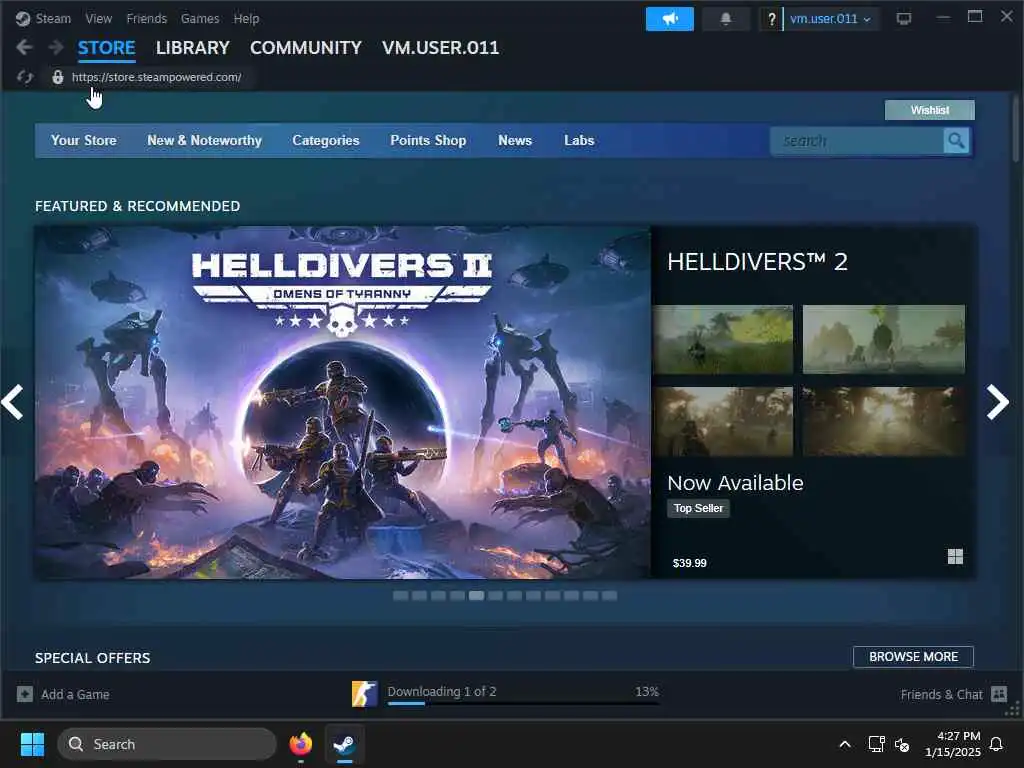Go back with the left arrow

pyautogui.click(x=24, y=47)
